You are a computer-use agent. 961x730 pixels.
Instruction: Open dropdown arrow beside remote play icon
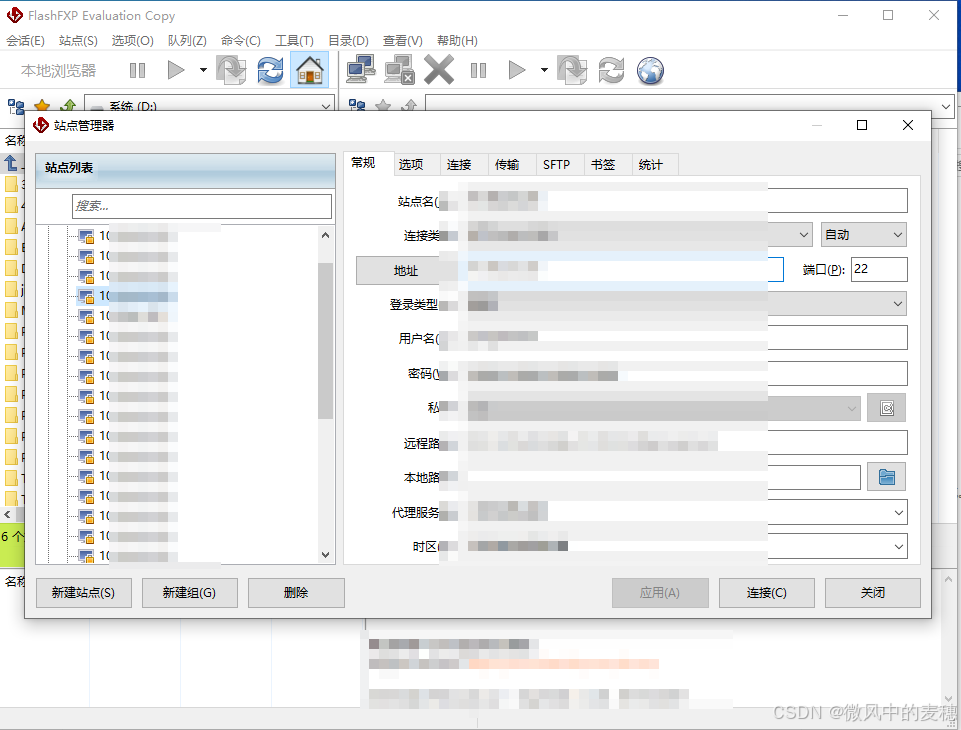click(544, 70)
